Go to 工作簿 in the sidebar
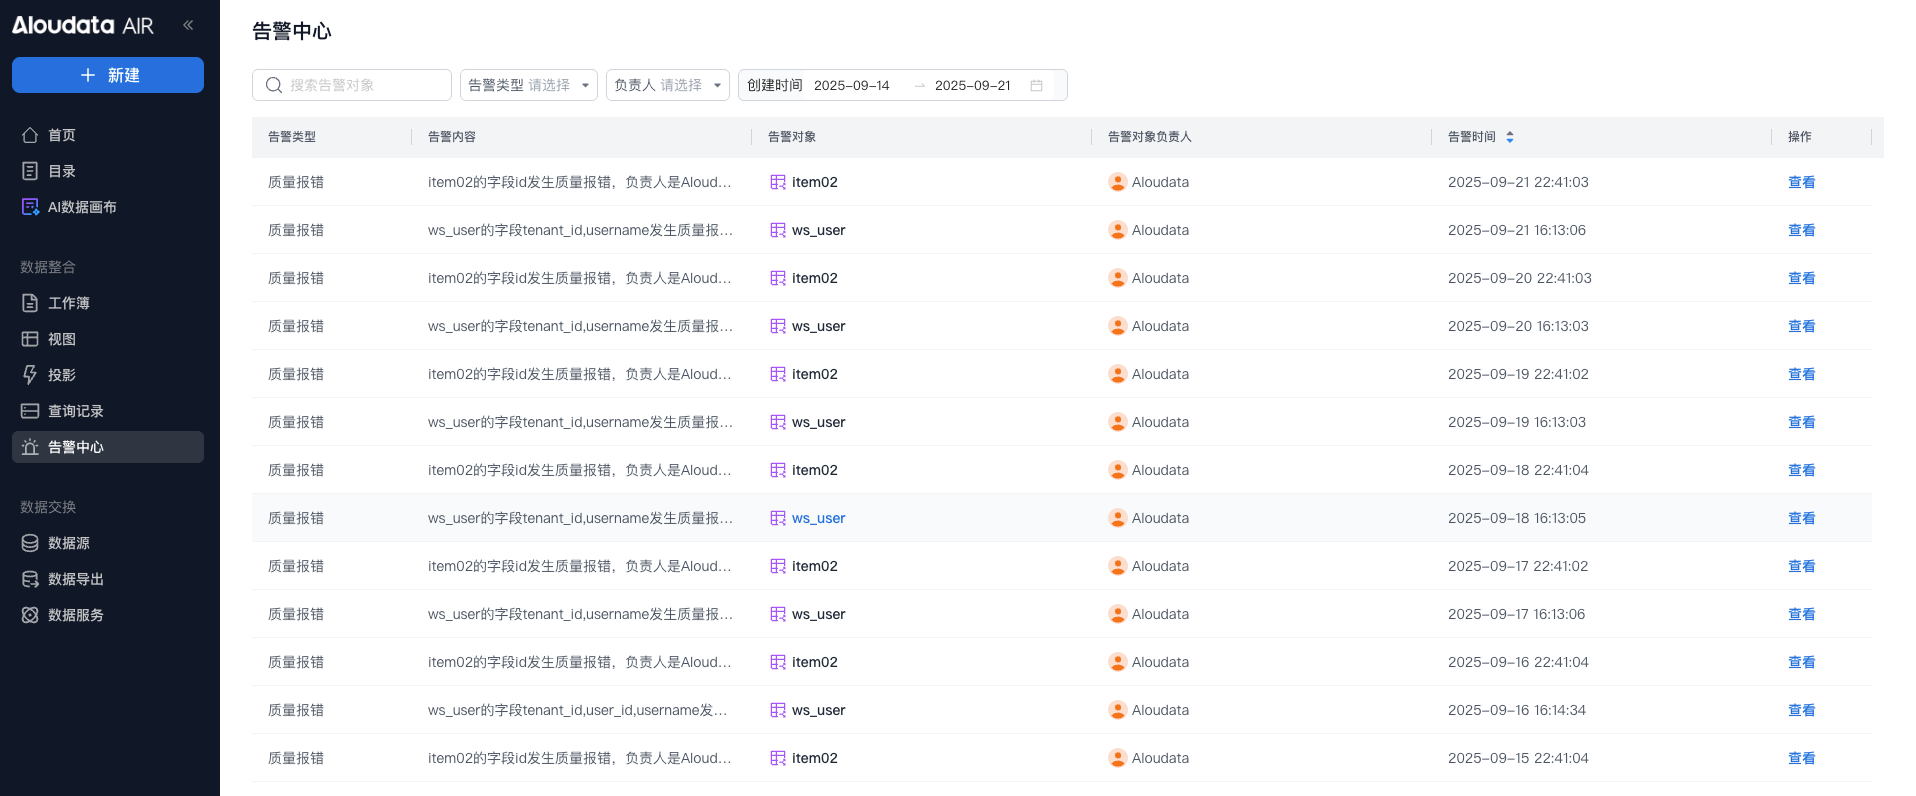 (x=69, y=303)
